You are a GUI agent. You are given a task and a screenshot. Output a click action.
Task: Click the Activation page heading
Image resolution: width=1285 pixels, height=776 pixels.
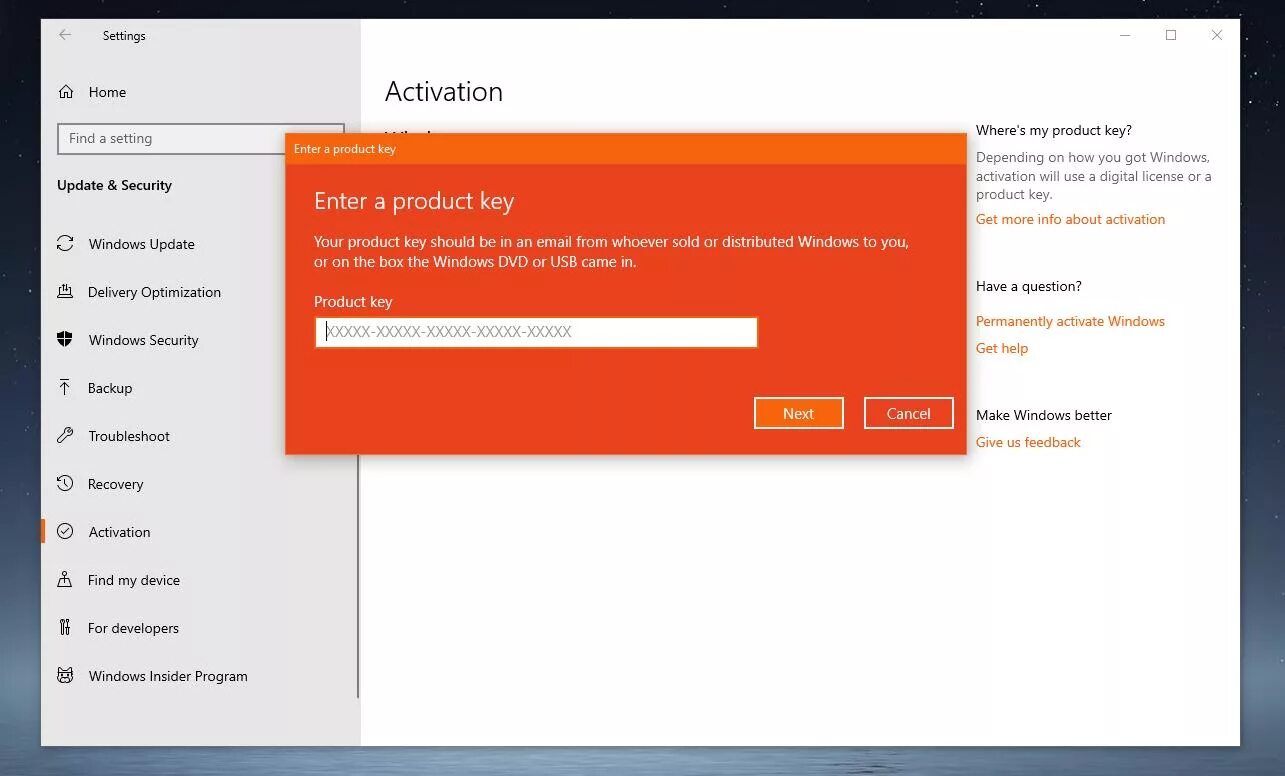click(x=444, y=92)
